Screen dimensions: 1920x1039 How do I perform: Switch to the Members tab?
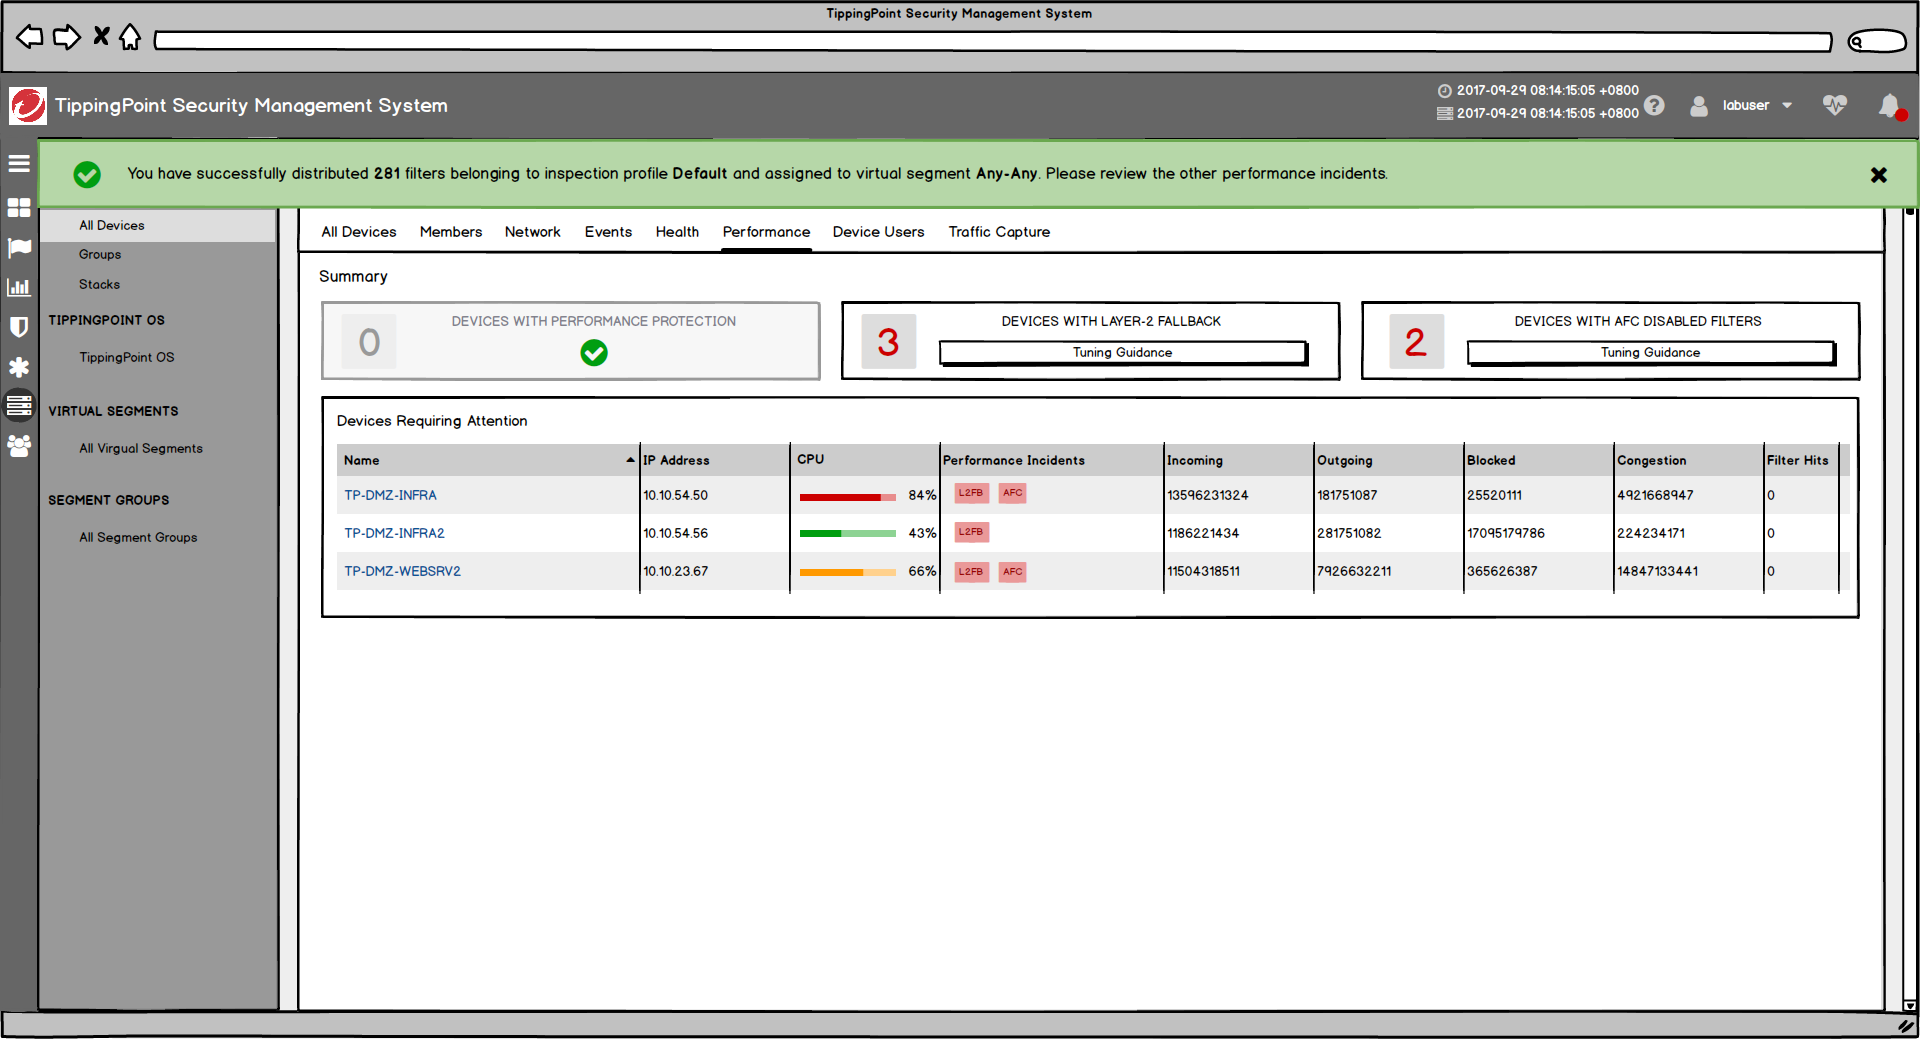451,232
